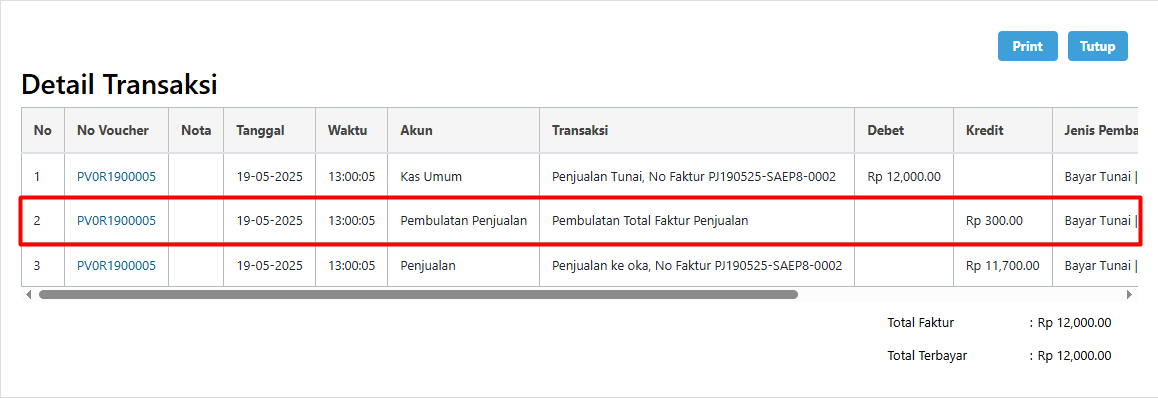Click the Tutup button
1158x398 pixels.
click(1097, 46)
